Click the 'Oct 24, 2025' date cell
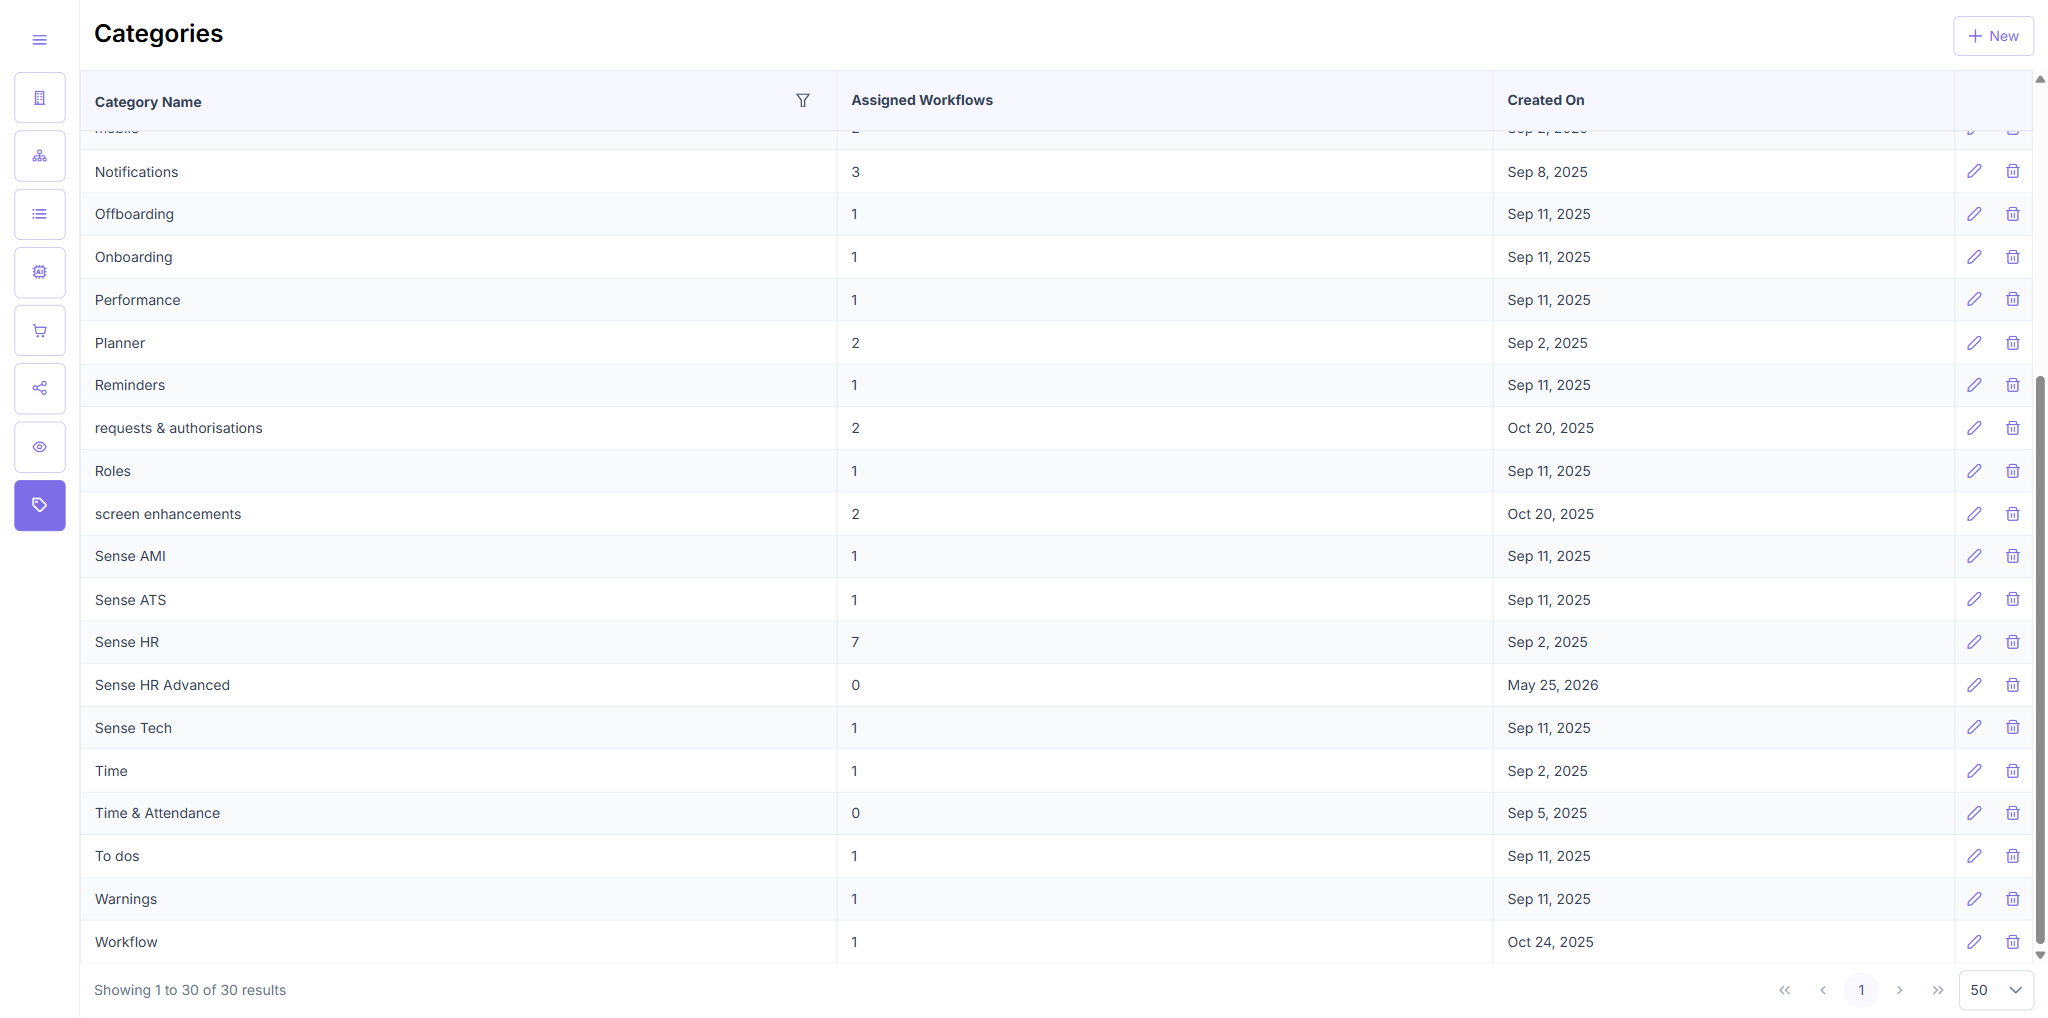The image size is (2048, 1018). pyautogui.click(x=1551, y=942)
